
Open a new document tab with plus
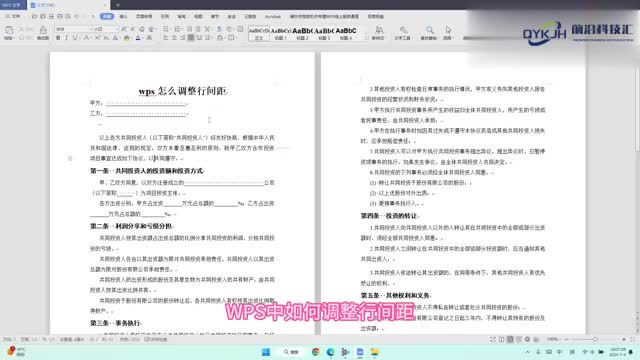pyautogui.click(x=118, y=5)
